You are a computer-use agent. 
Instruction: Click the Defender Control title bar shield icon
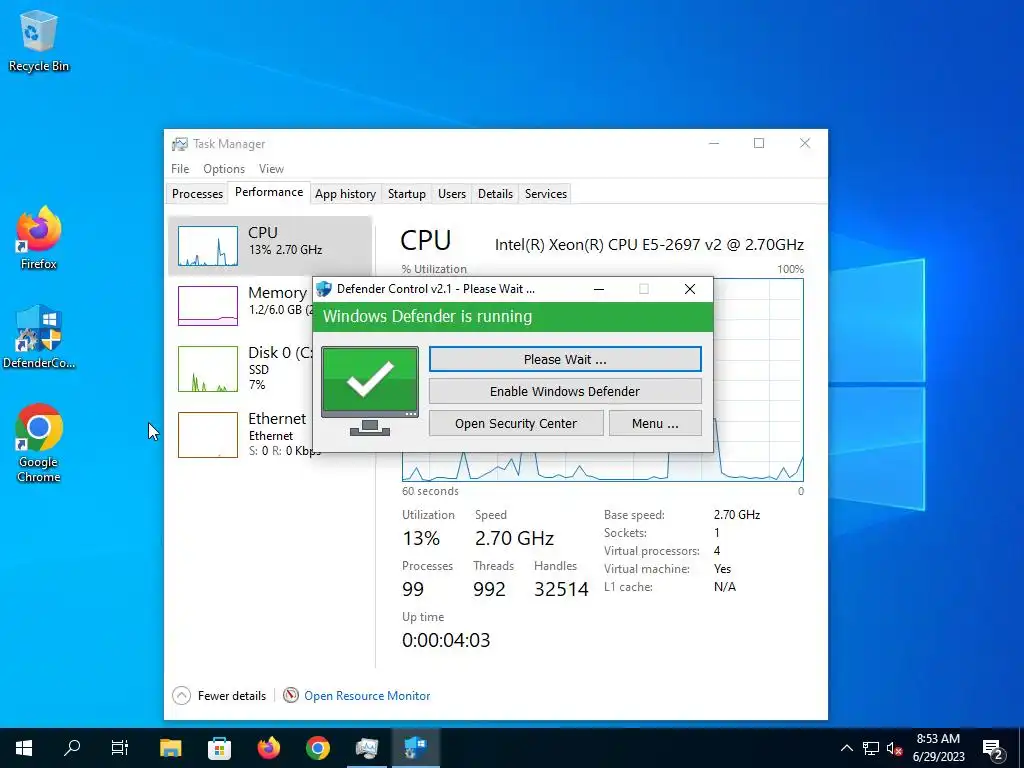324,289
